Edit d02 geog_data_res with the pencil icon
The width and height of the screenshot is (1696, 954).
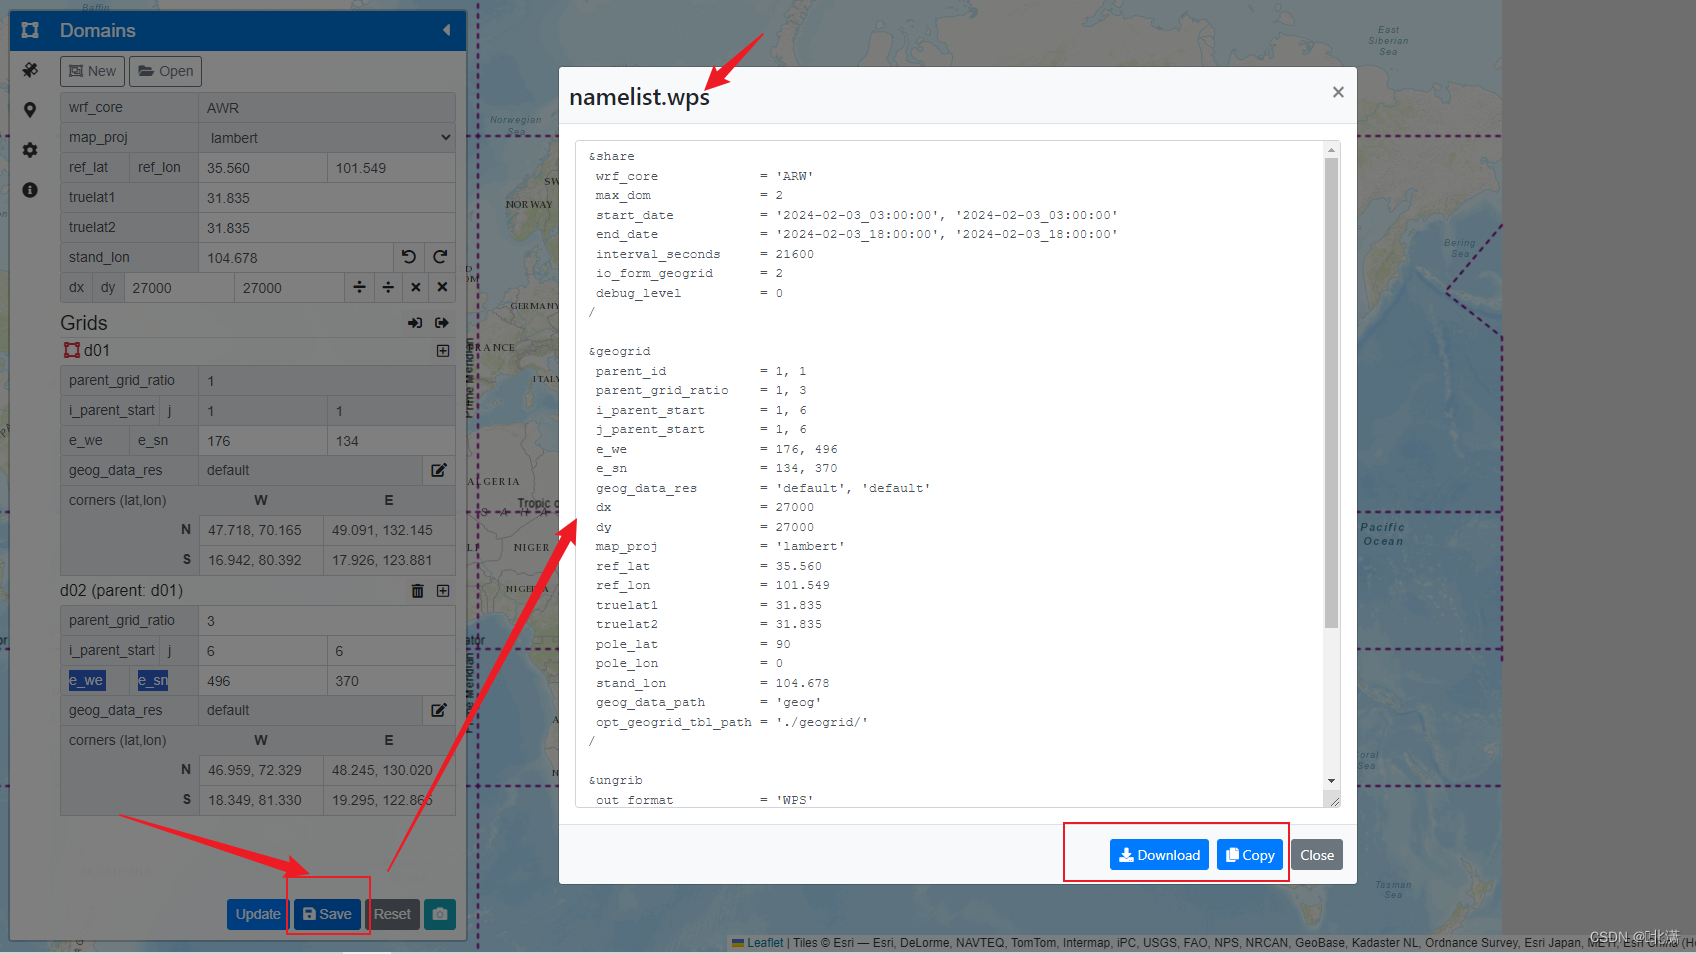point(439,710)
